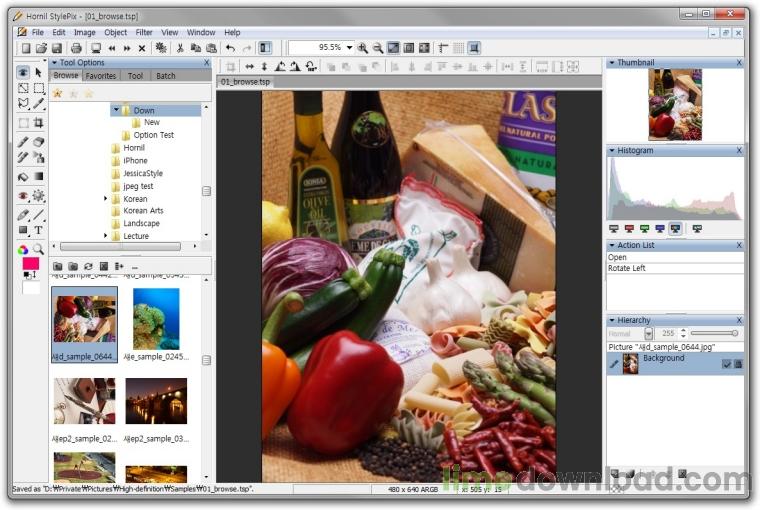This screenshot has height=510, width=760.
Task: Select the Text tool
Action: click(x=39, y=230)
